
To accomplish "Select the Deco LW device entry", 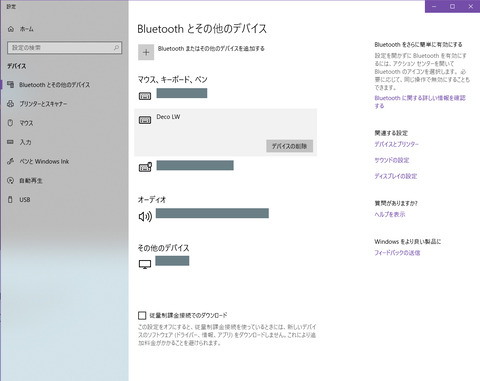I will click(x=225, y=132).
